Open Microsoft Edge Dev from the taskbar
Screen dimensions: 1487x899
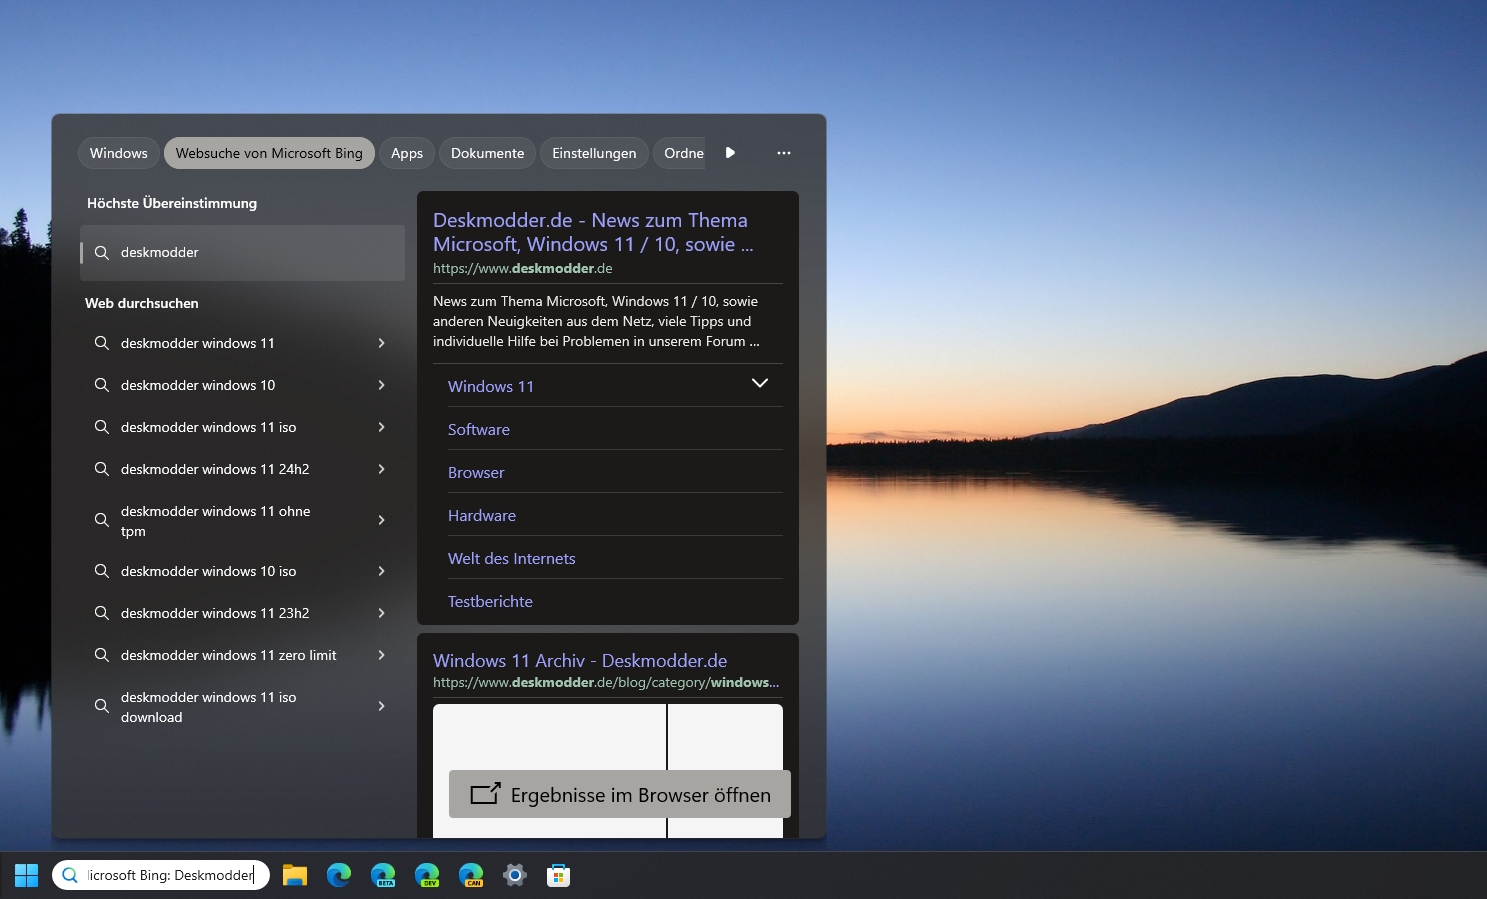(427, 875)
